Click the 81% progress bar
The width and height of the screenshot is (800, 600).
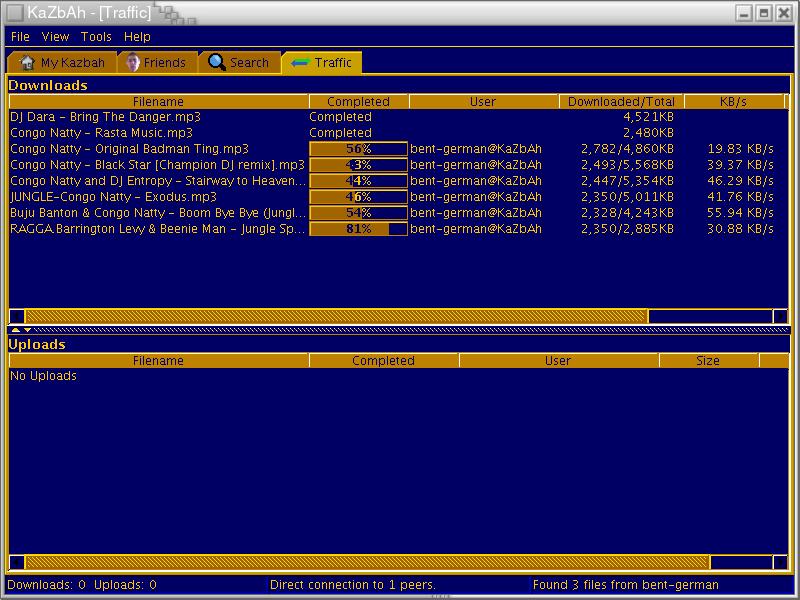click(x=358, y=229)
